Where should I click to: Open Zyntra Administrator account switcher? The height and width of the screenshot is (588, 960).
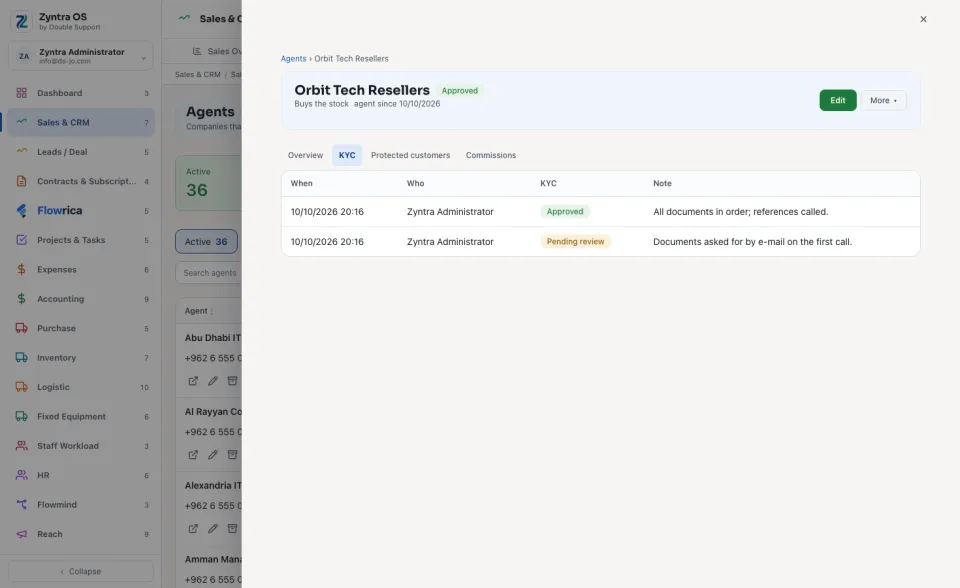pos(81,56)
